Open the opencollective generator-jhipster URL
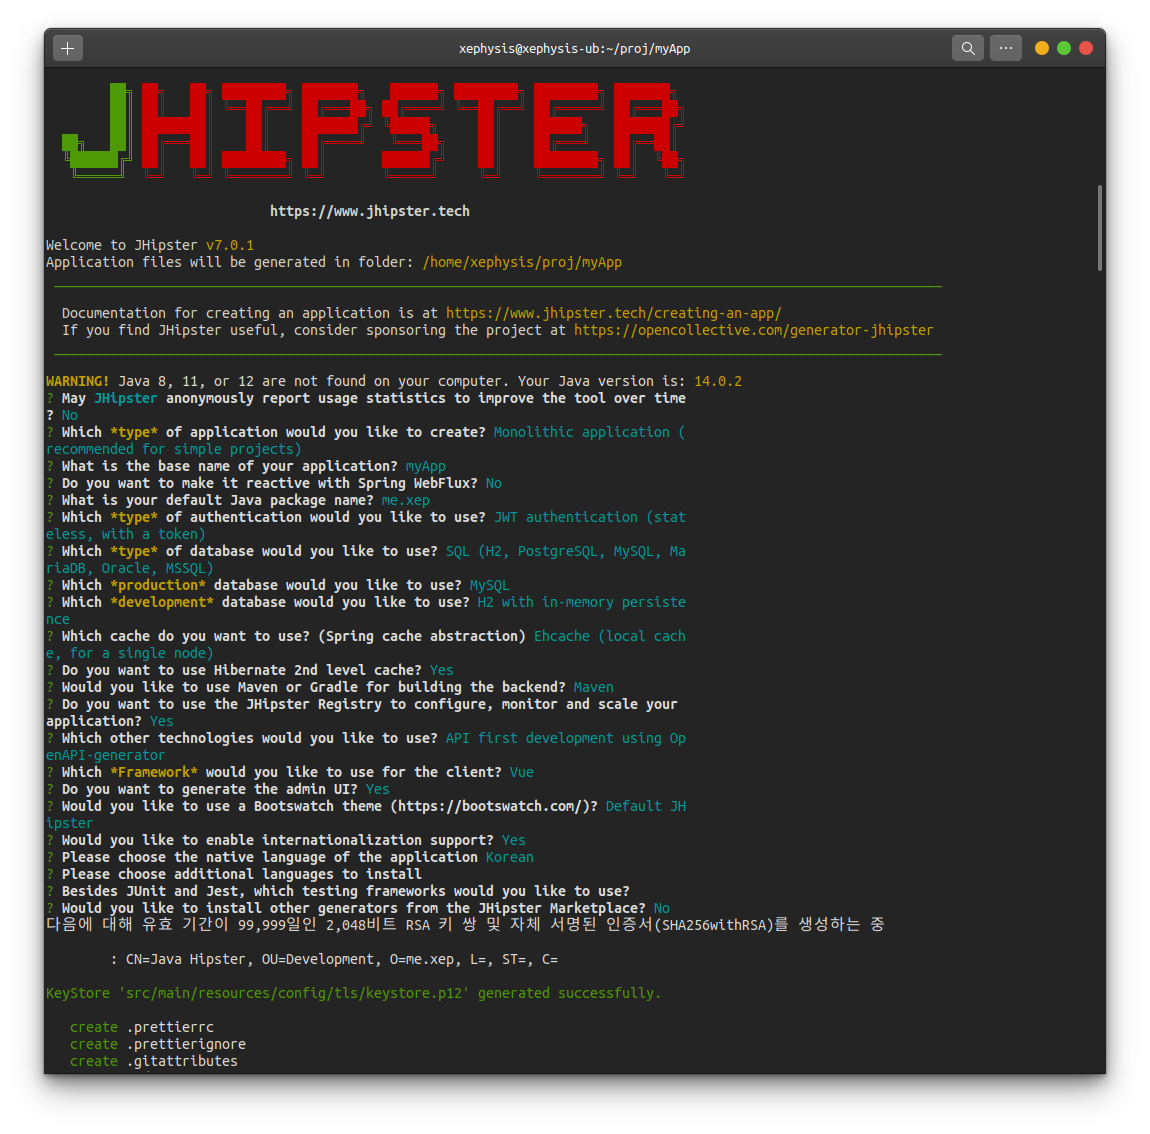The width and height of the screenshot is (1150, 1134). 753,330
